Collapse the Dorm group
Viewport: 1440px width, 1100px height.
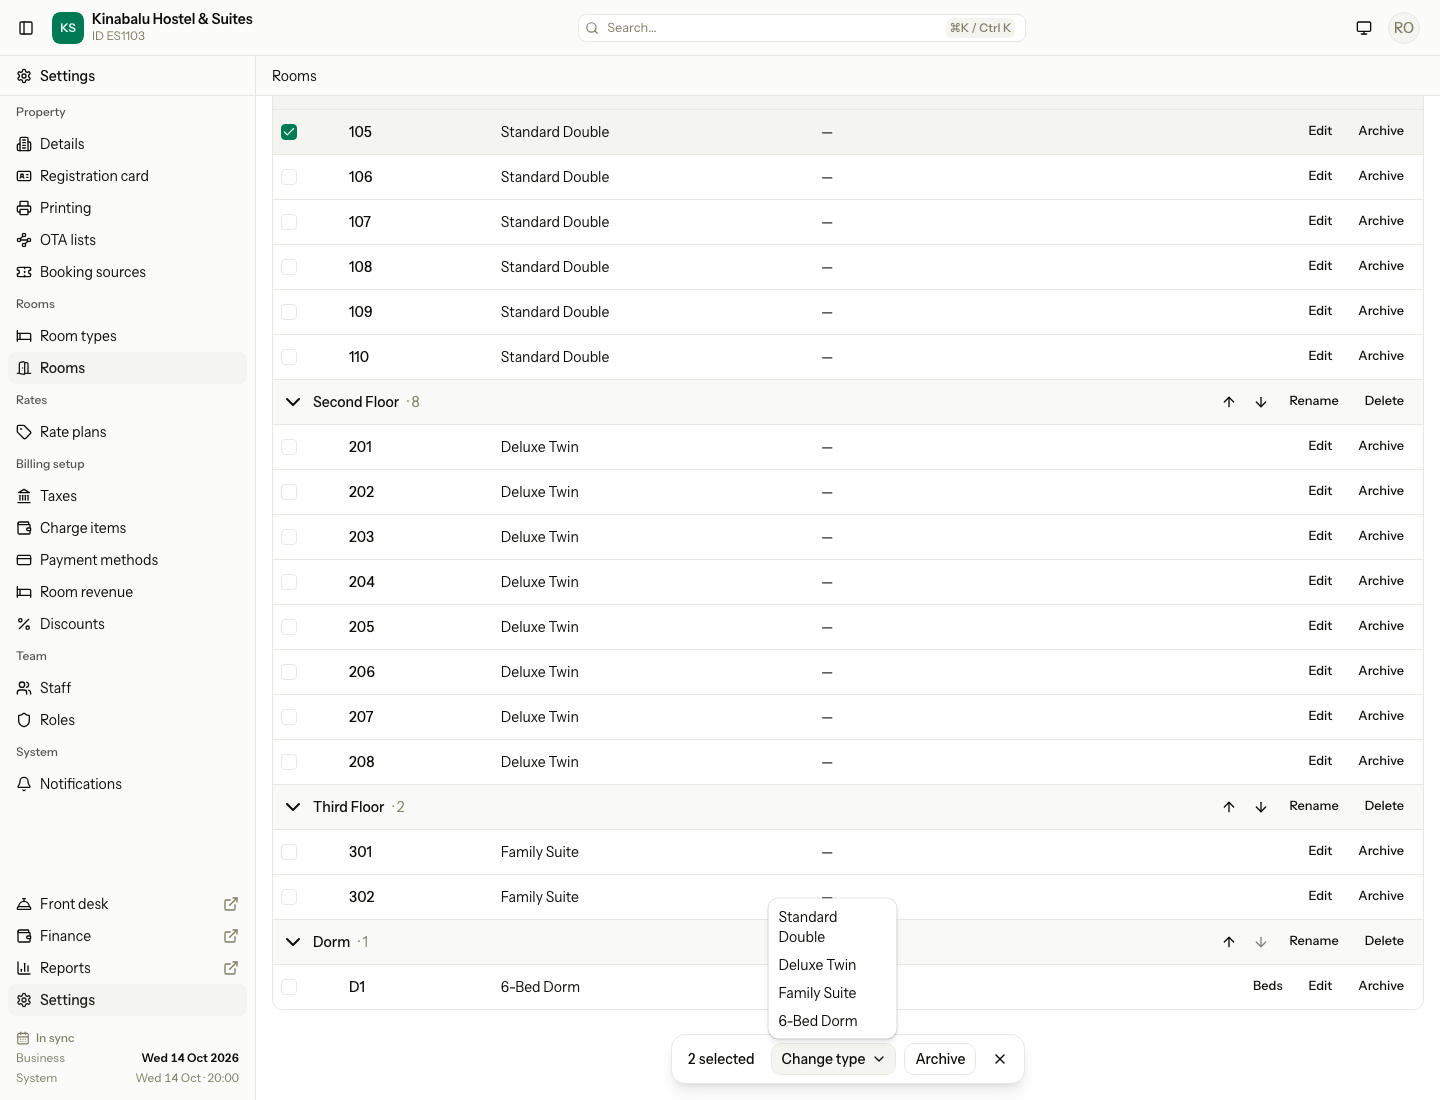pyautogui.click(x=293, y=942)
